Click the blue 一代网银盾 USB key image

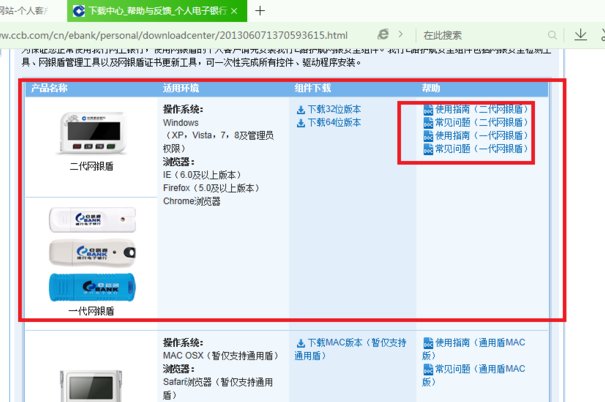coord(93,287)
